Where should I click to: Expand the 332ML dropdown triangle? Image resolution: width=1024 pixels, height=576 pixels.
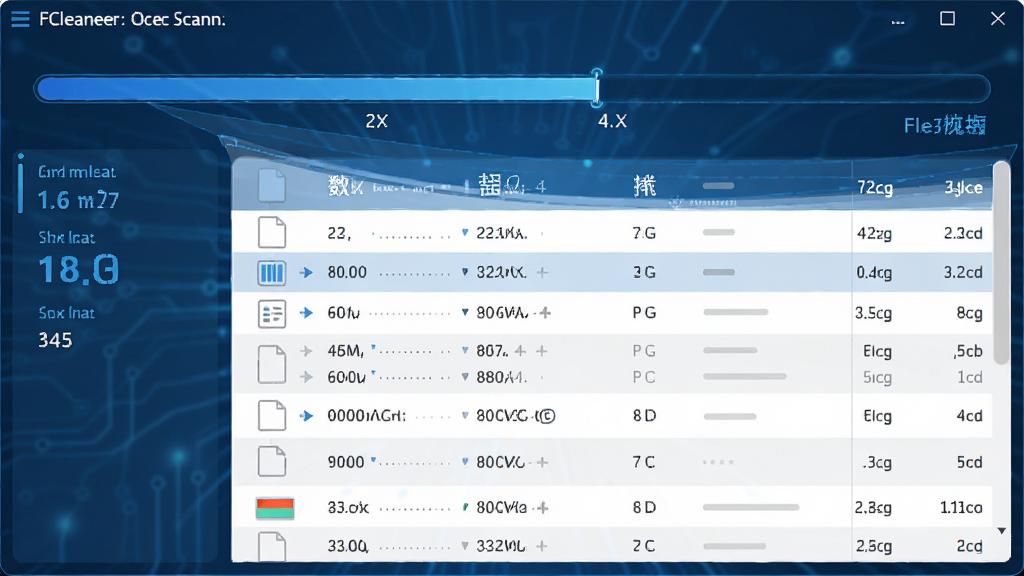click(465, 546)
